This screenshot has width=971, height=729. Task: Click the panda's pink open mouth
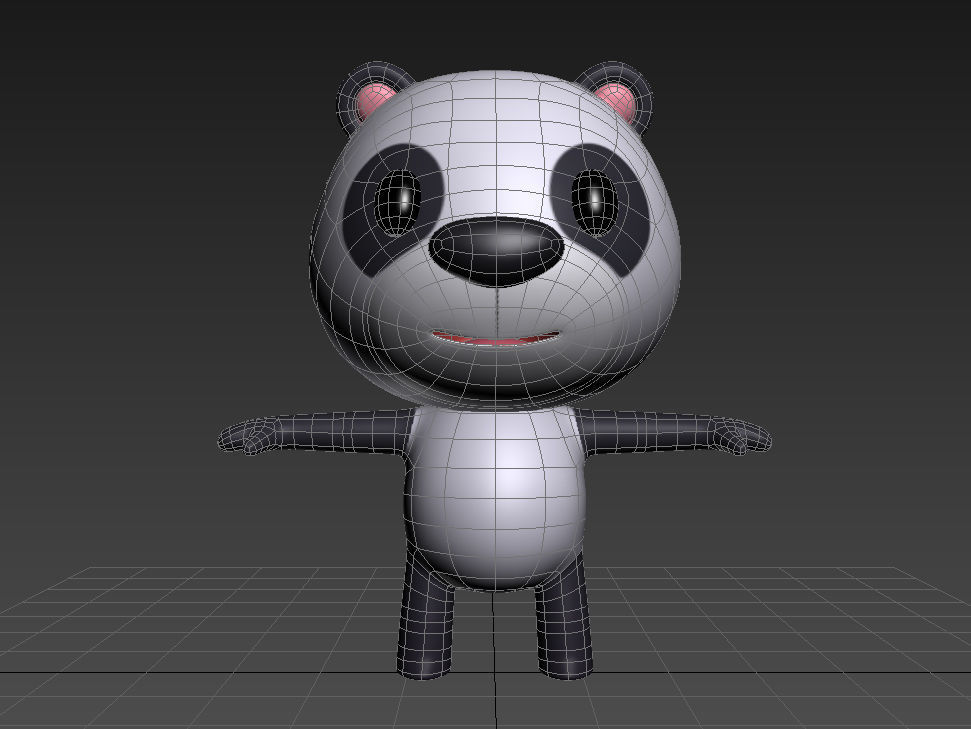495,338
